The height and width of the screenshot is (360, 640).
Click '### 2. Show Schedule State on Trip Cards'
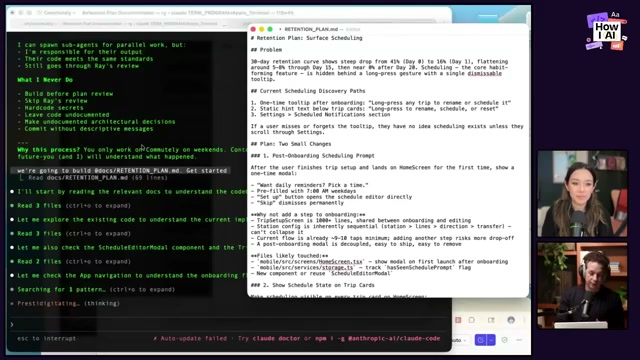(313, 285)
